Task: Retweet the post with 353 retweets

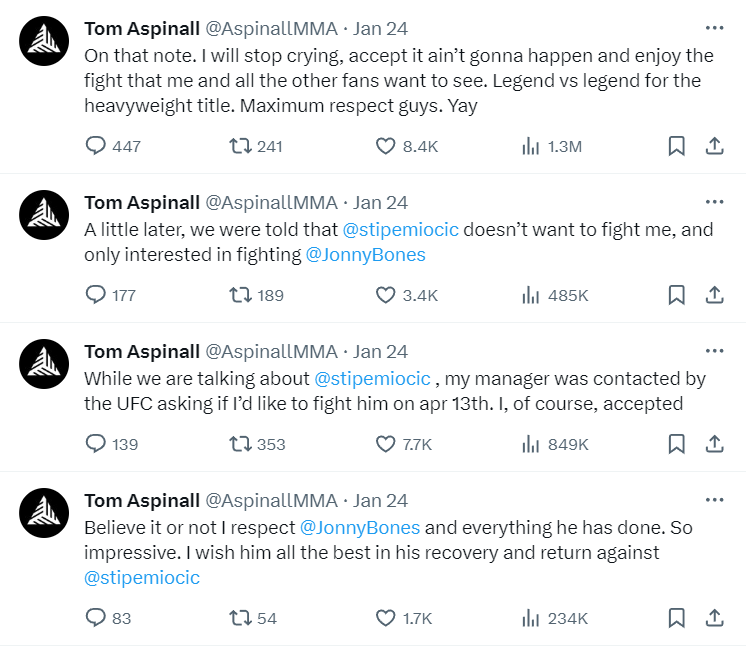Action: [x=240, y=444]
